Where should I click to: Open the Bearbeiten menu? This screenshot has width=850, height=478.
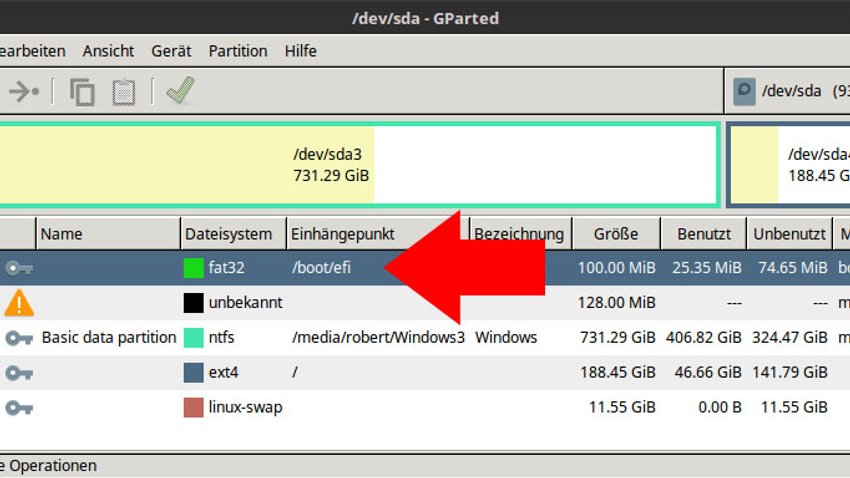click(33, 51)
